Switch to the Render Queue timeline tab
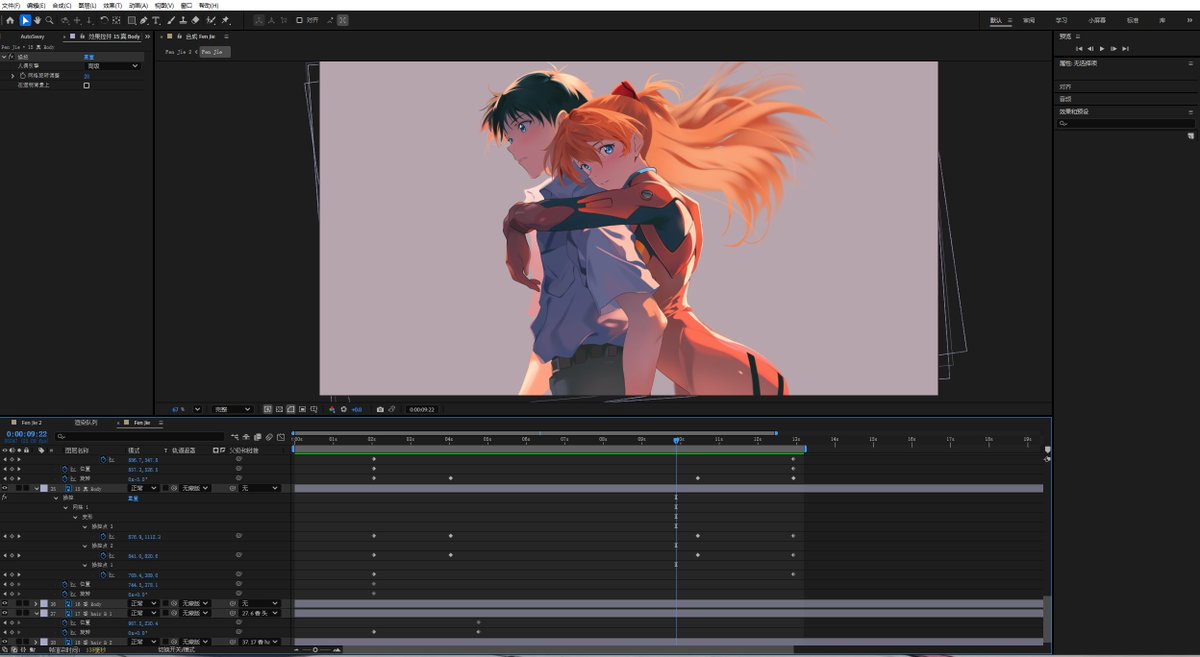Screen dimensions: 1200x657 click(x=87, y=423)
